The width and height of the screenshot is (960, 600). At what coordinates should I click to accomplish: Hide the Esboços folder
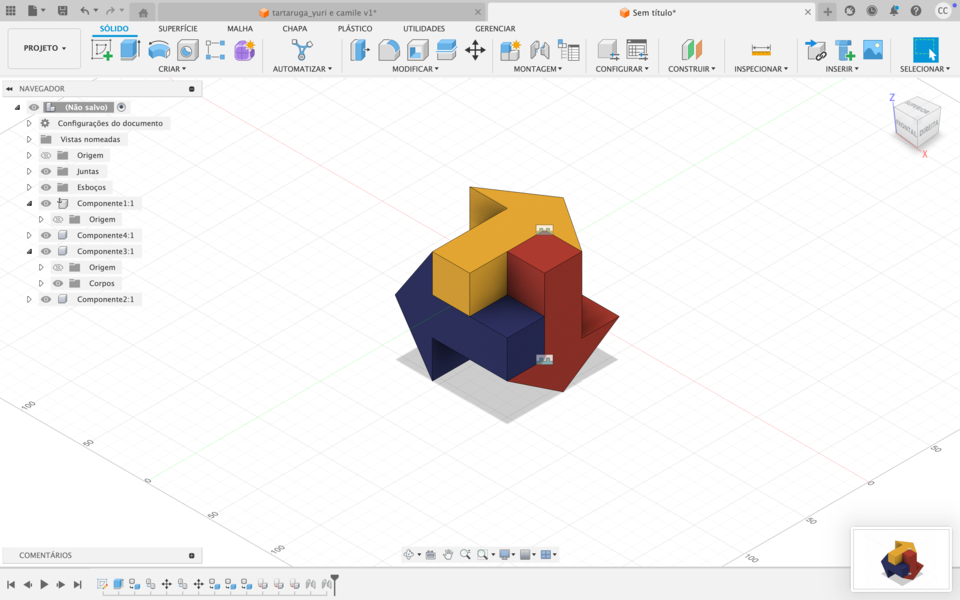click(x=45, y=187)
